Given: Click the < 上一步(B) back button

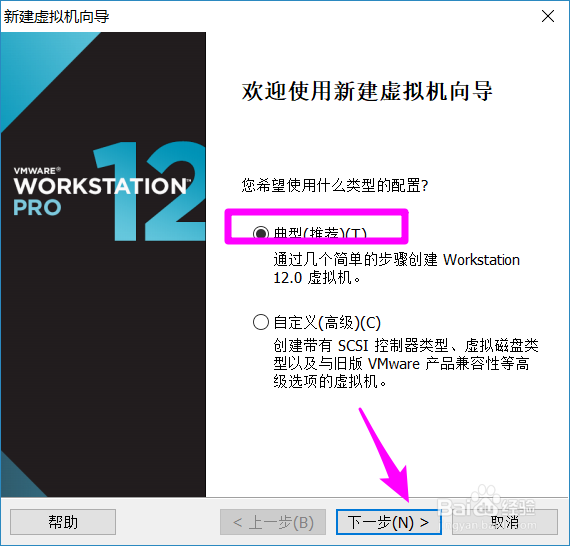Looking at the screenshot, I should pos(273,522).
